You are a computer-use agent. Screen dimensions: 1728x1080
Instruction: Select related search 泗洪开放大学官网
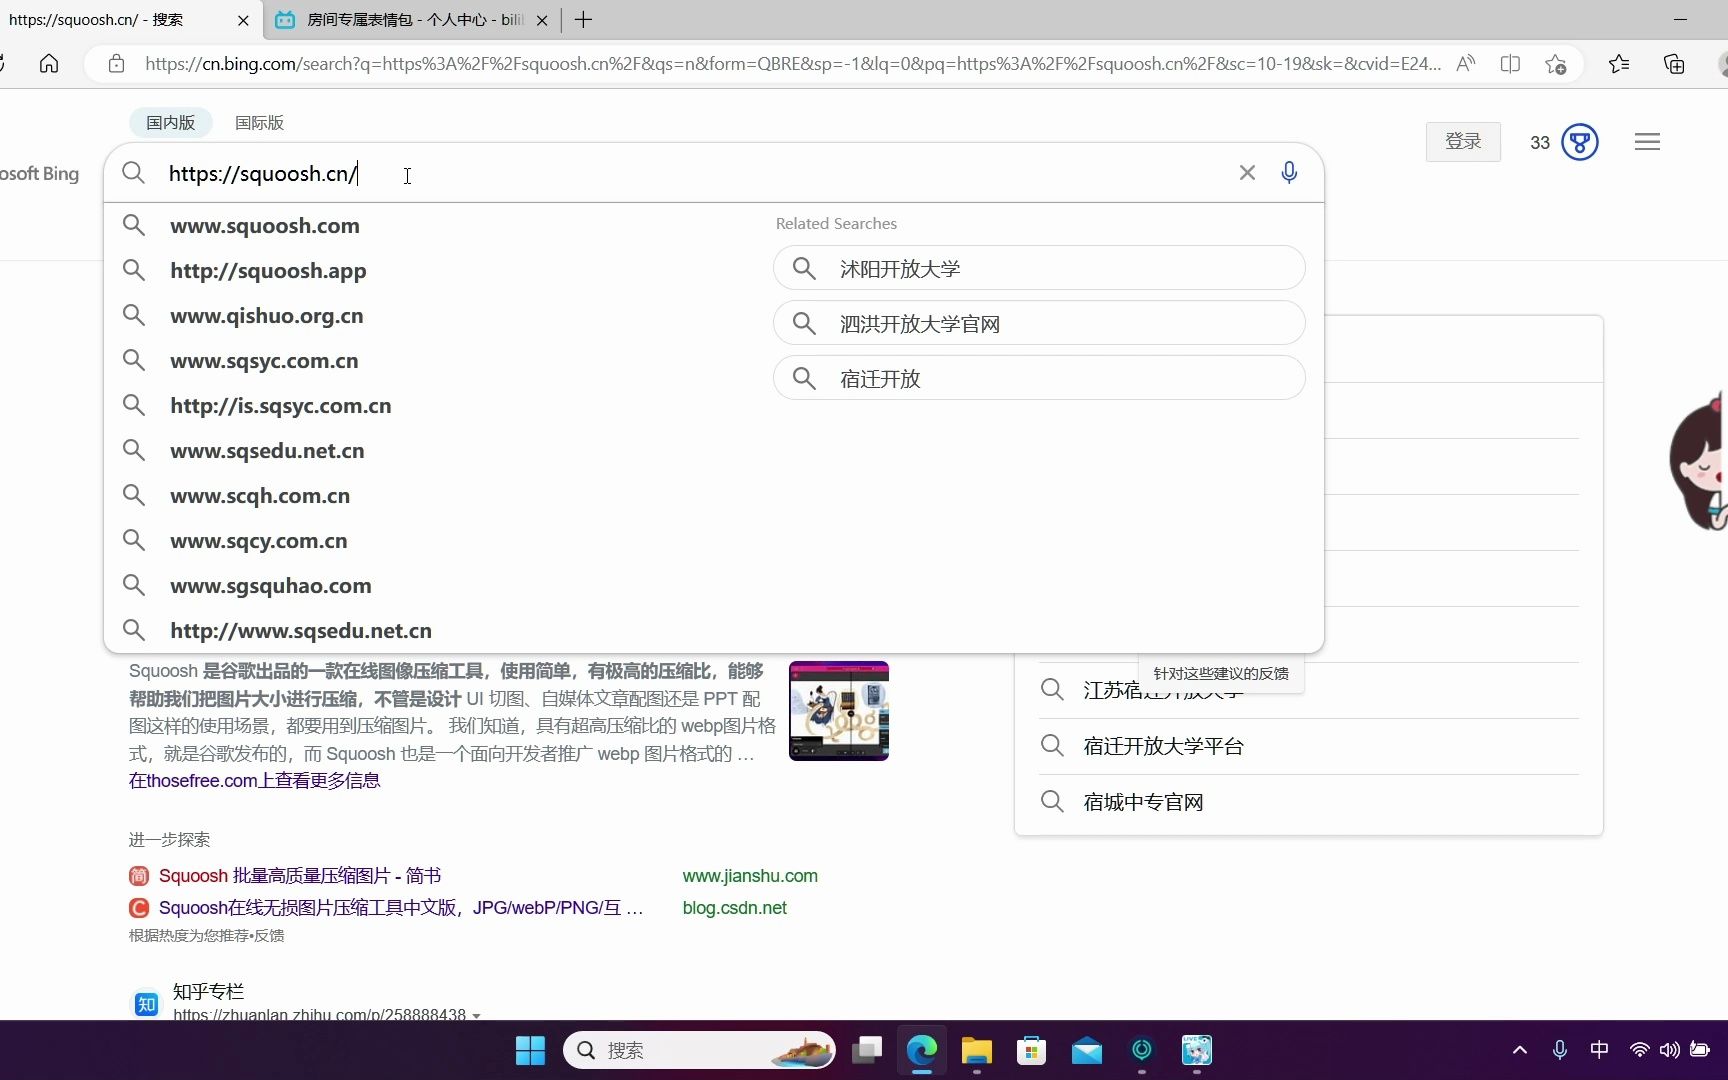click(1039, 323)
